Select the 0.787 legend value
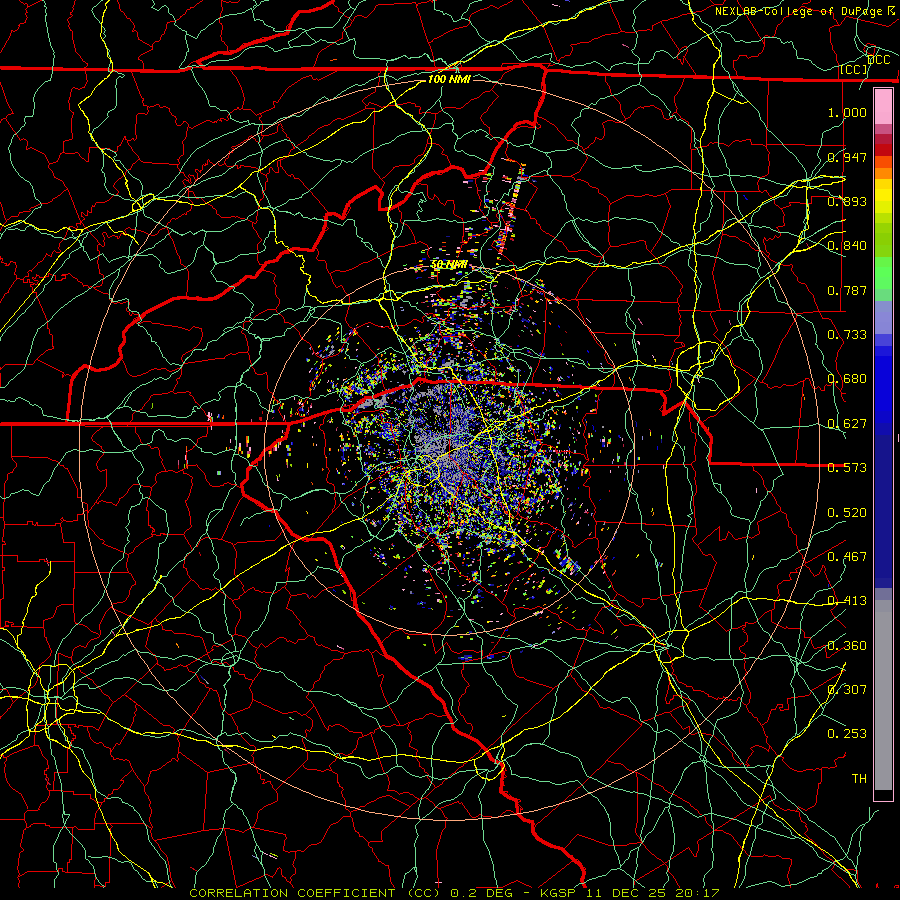 click(x=847, y=290)
